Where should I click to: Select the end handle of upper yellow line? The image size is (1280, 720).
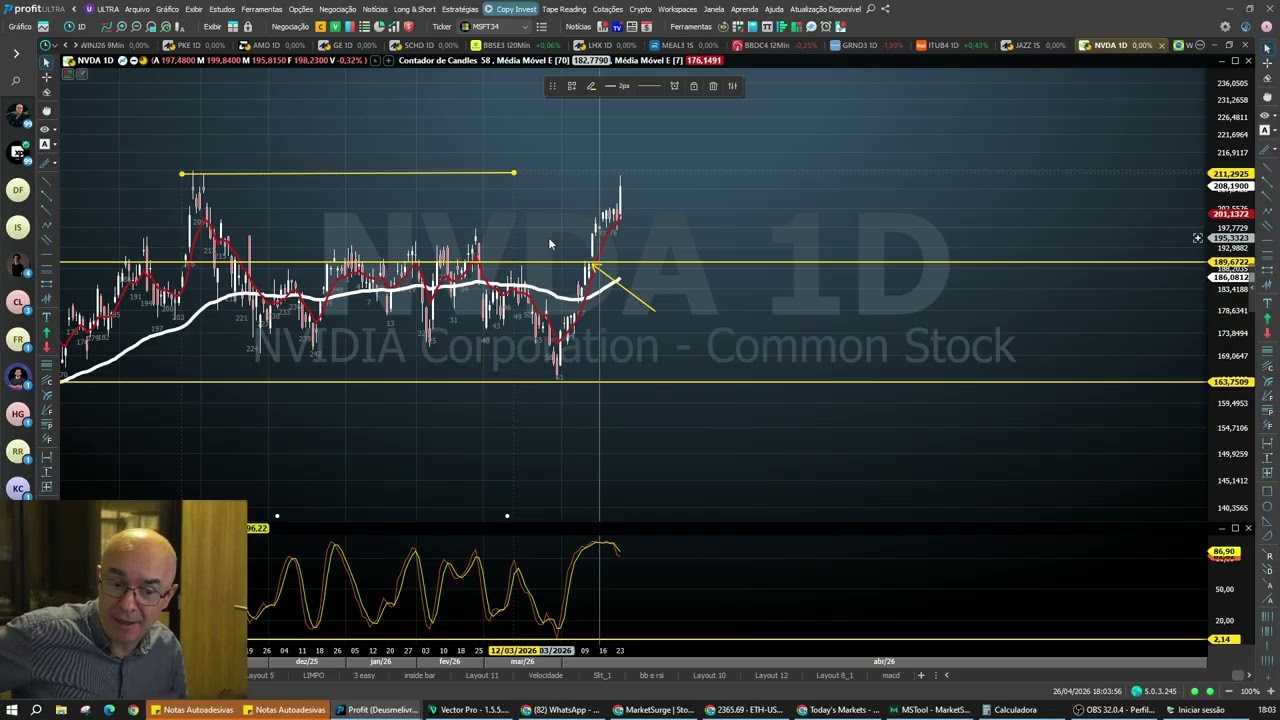pyautogui.click(x=514, y=173)
